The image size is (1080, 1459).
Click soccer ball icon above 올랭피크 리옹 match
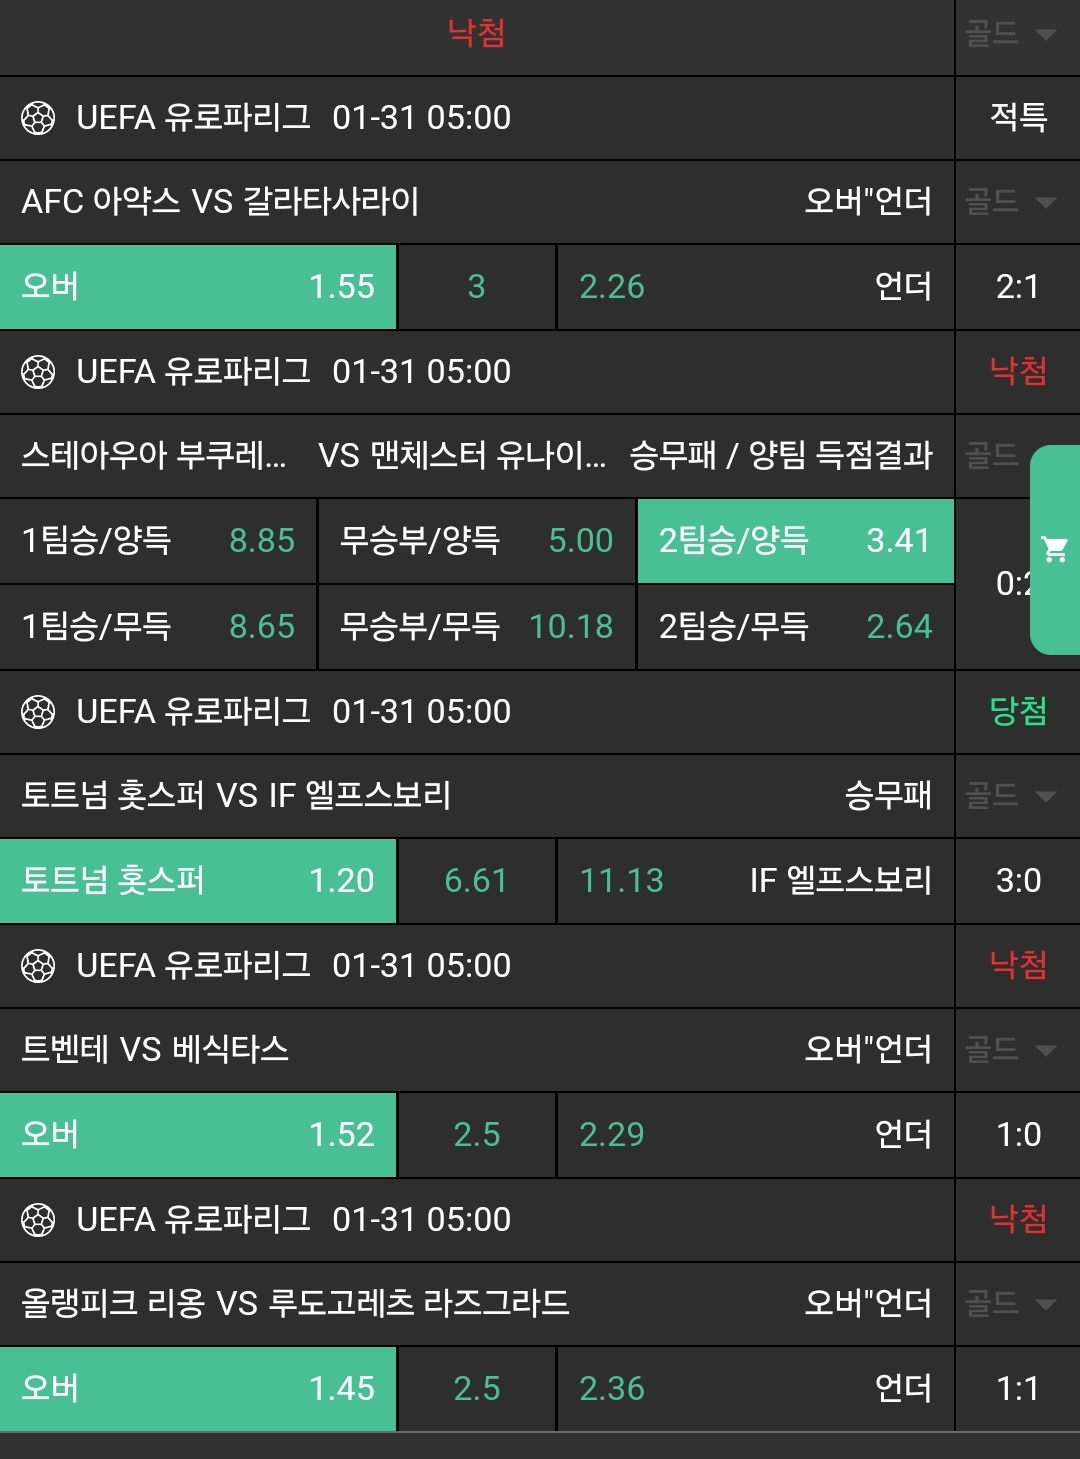(38, 1221)
